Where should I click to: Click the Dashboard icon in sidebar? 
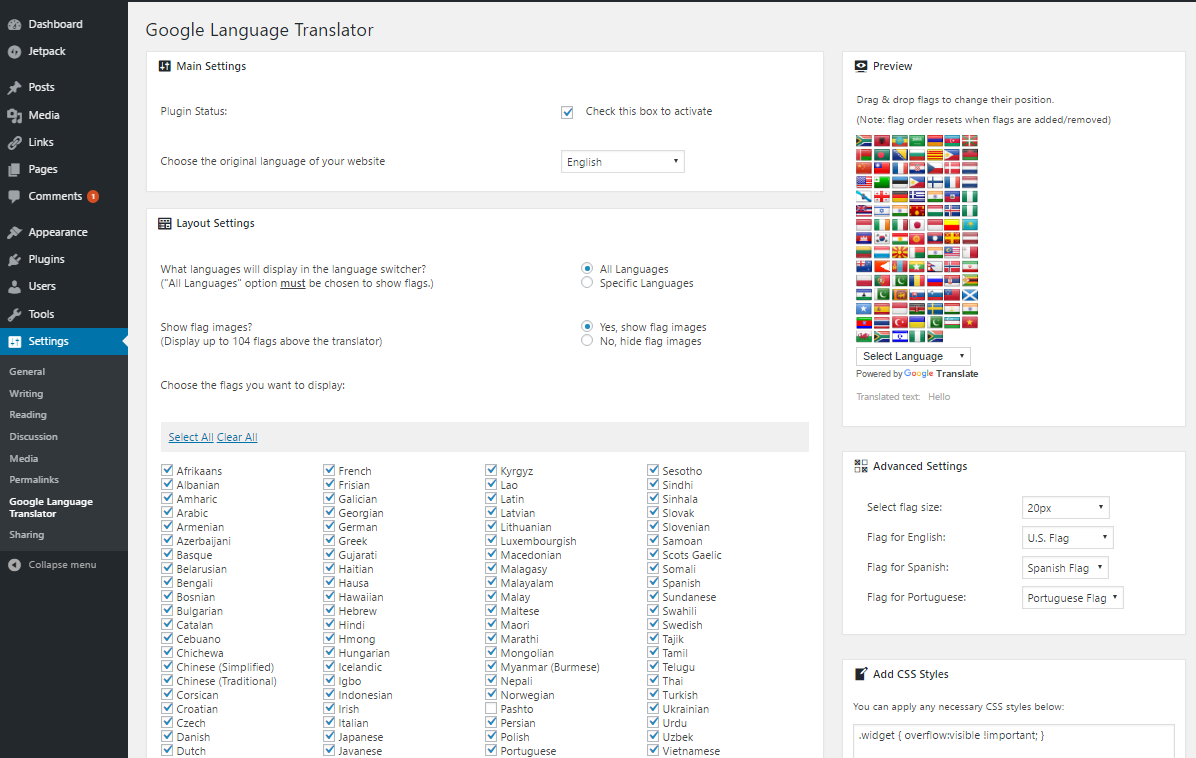(14, 24)
